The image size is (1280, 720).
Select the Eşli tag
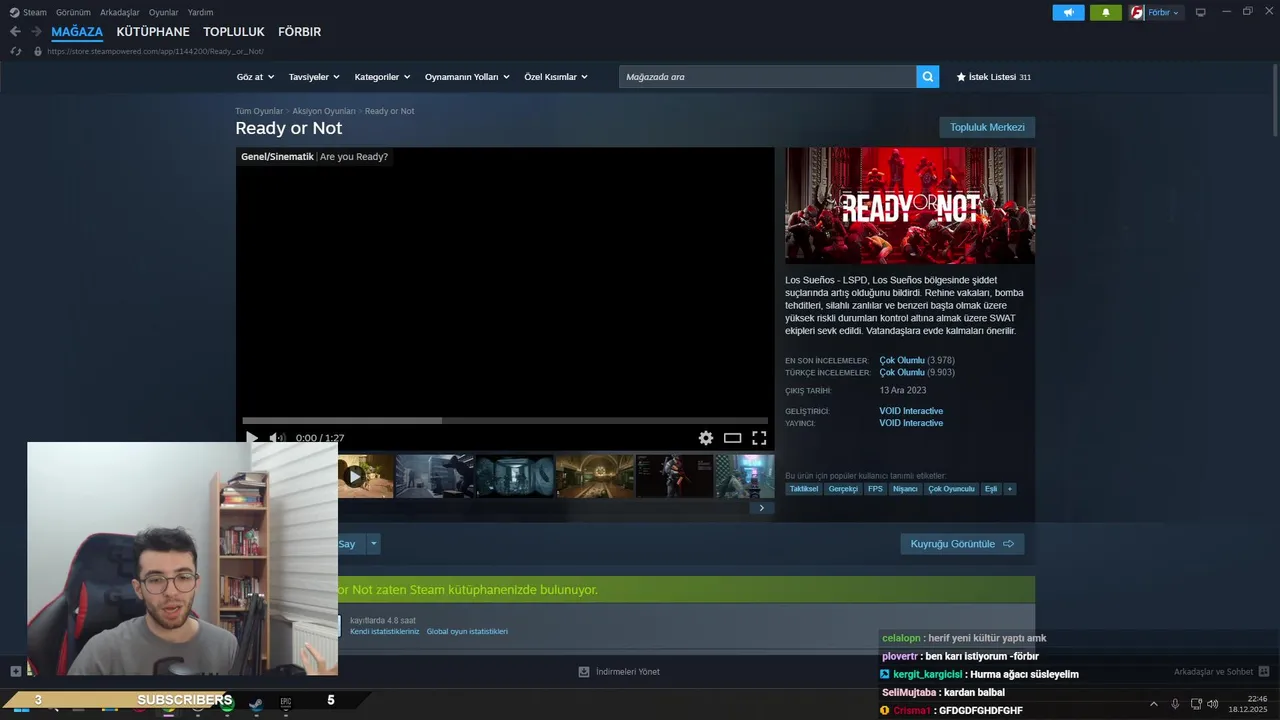(x=991, y=489)
